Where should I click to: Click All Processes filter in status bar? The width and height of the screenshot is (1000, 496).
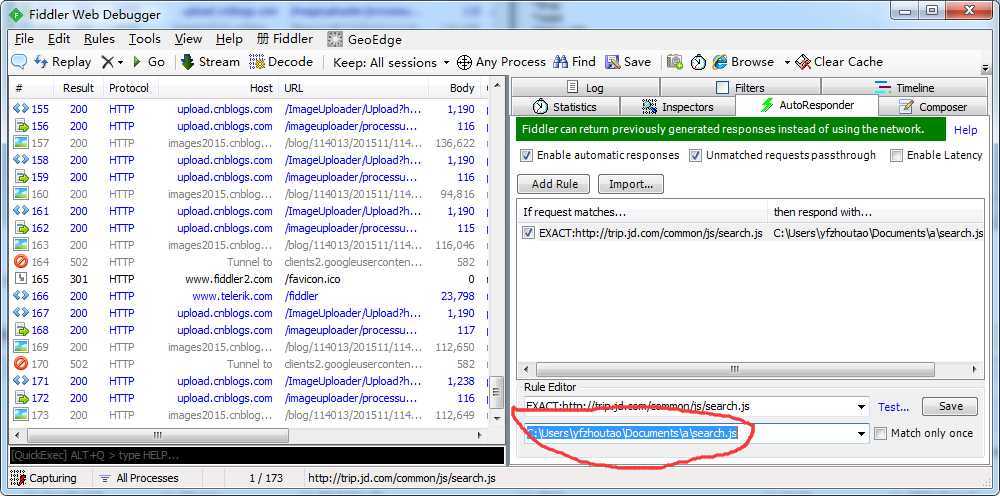coord(139,478)
